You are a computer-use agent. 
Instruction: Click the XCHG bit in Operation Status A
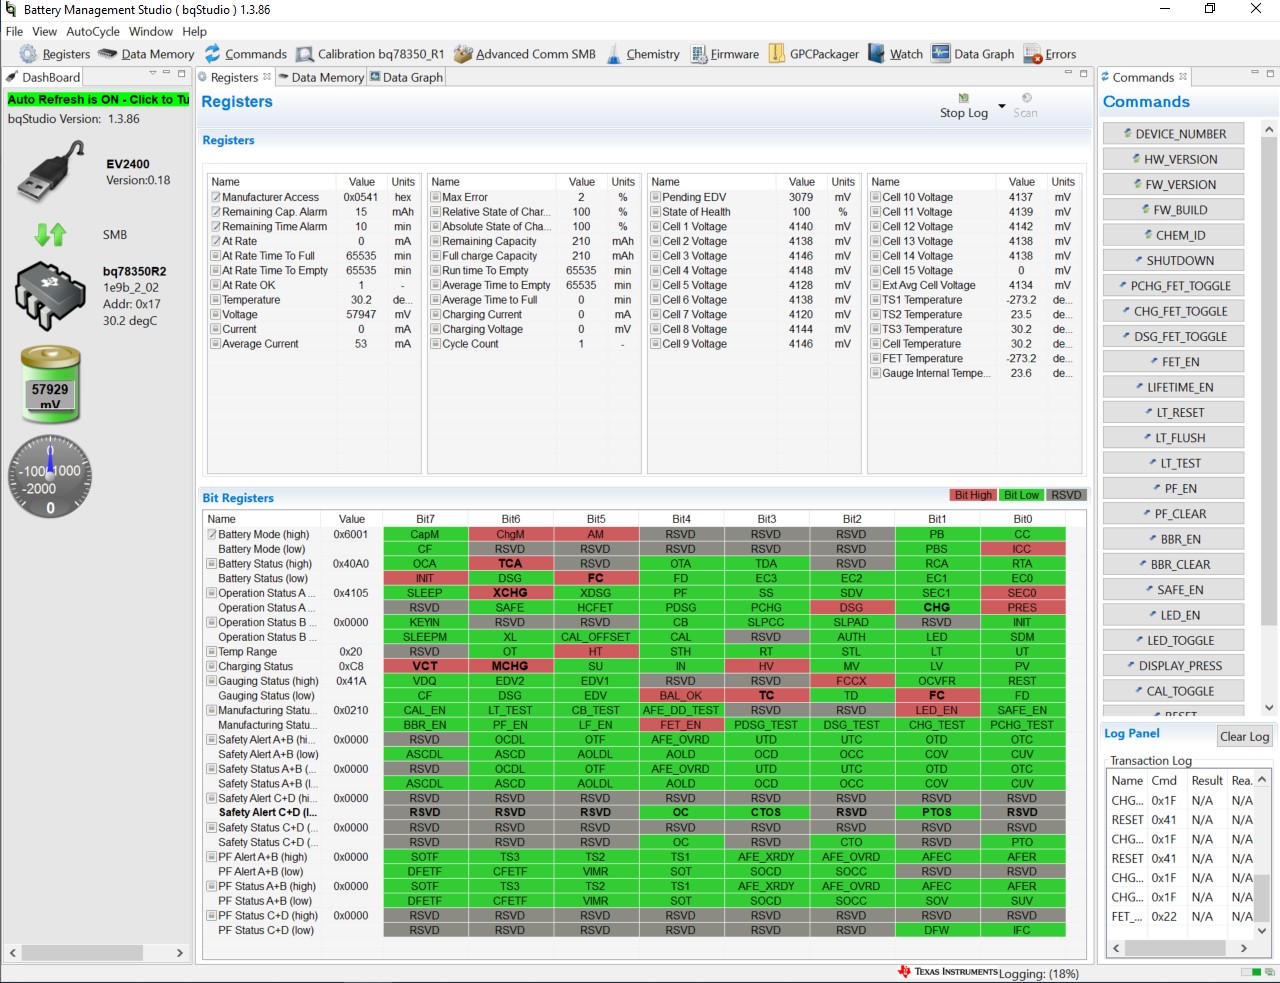point(510,593)
